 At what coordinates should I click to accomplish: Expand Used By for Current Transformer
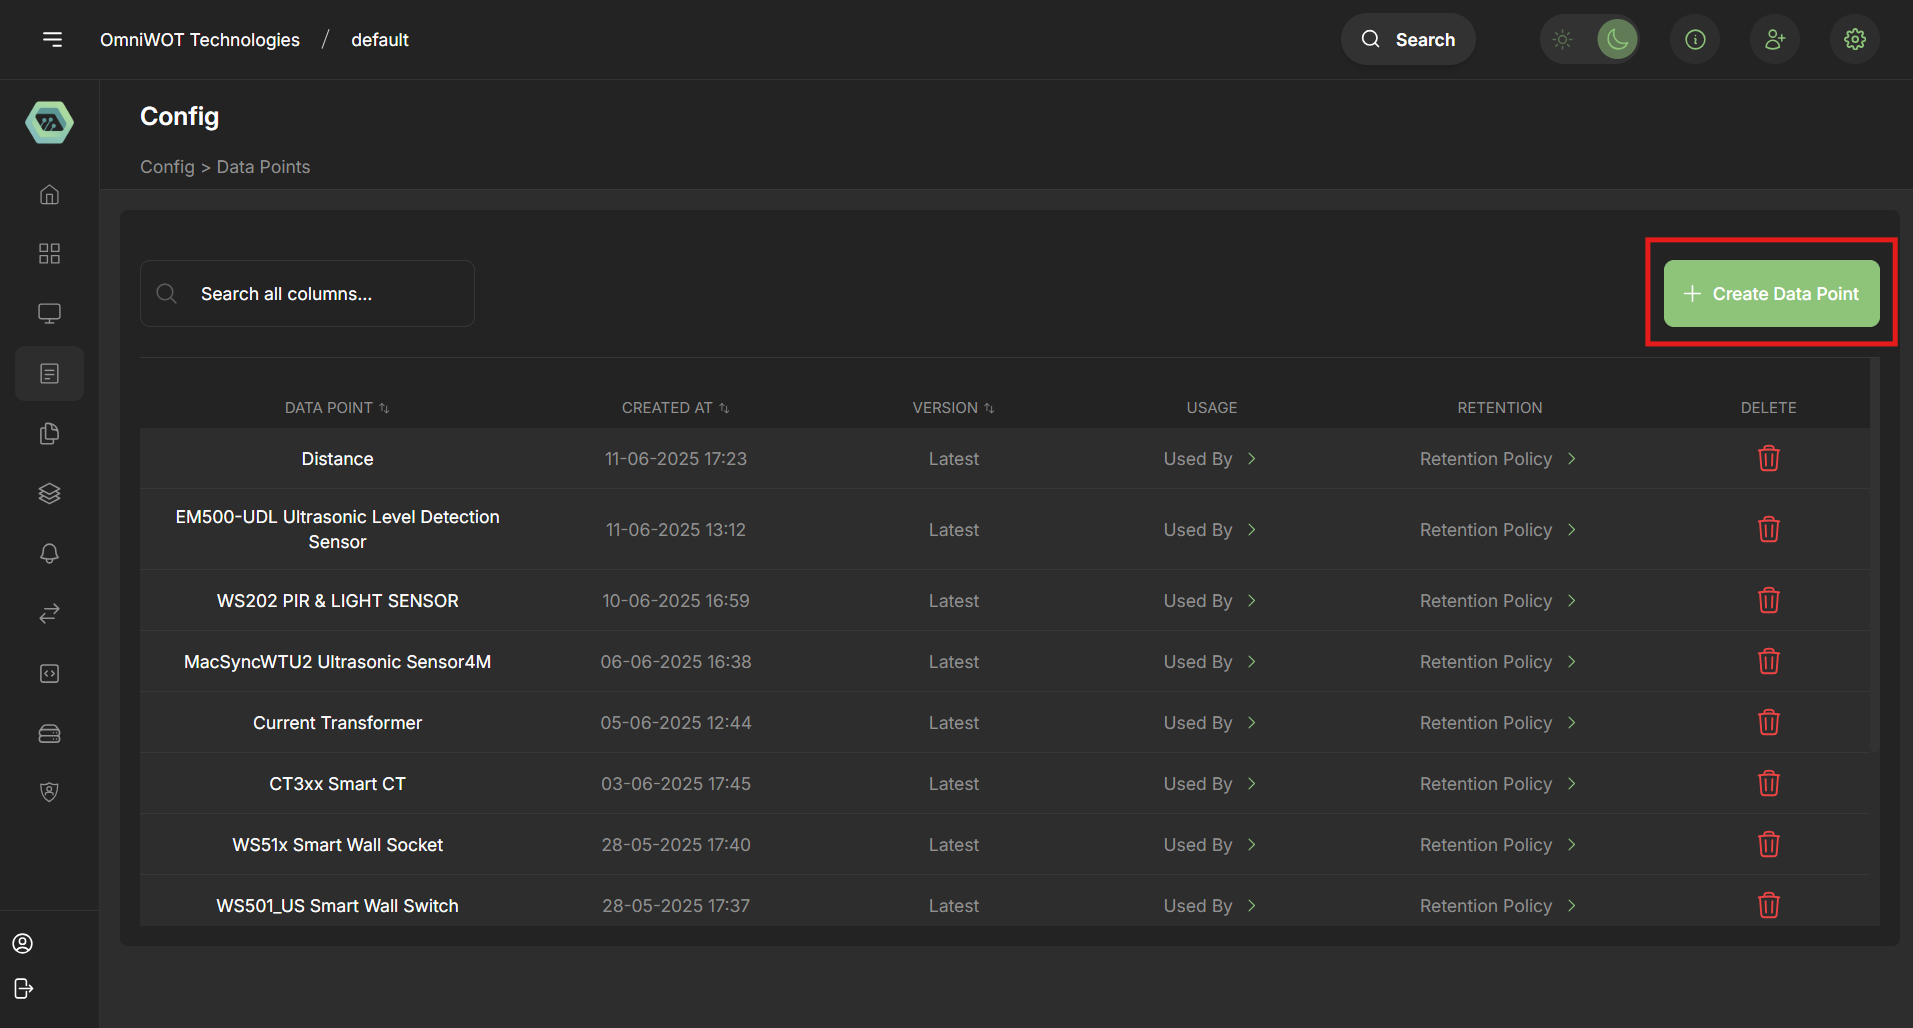[1209, 722]
